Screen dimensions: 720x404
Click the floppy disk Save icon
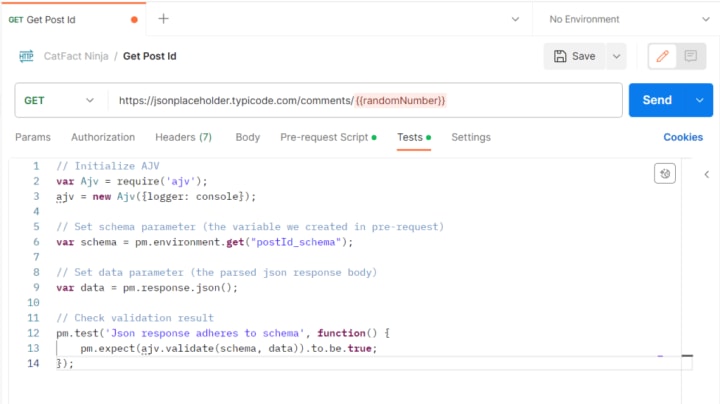click(560, 56)
